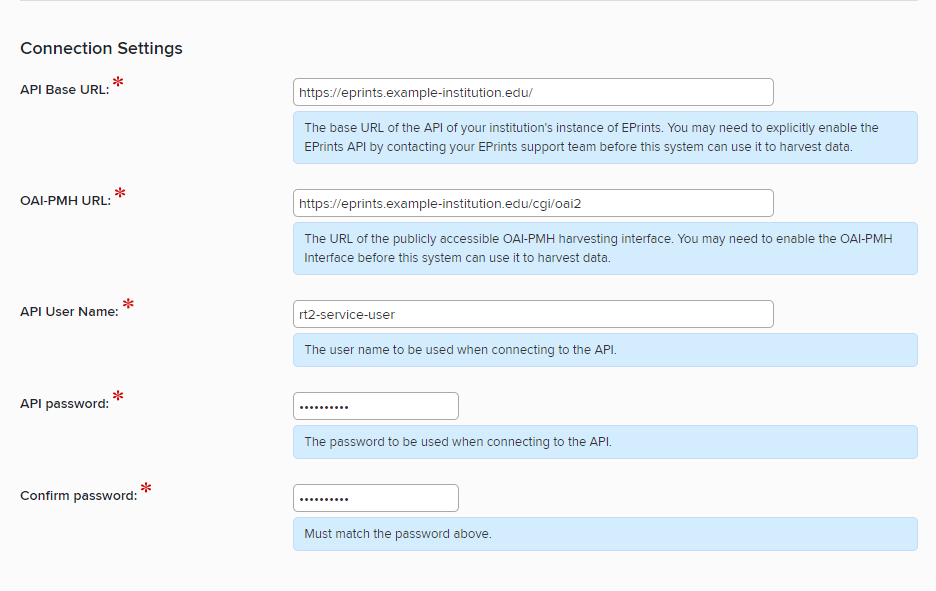This screenshot has width=936, height=591.
Task: Click the OAI-PMH harvesting interface help text
Action: 604,248
